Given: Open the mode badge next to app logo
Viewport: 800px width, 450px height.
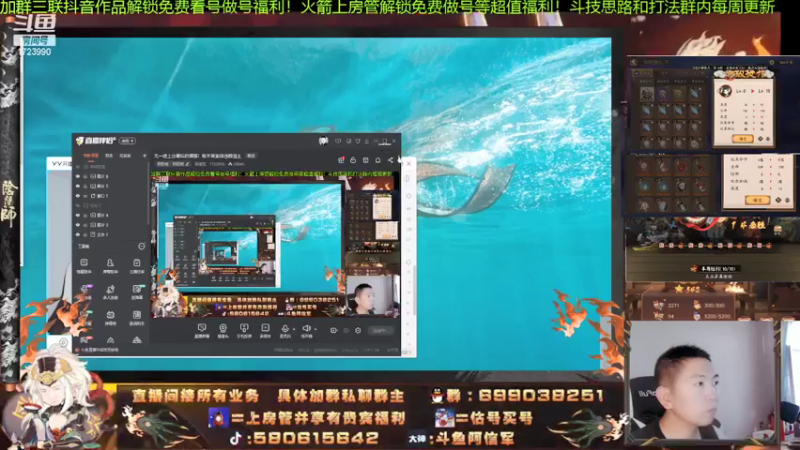Looking at the screenshot, I should coord(127,141).
